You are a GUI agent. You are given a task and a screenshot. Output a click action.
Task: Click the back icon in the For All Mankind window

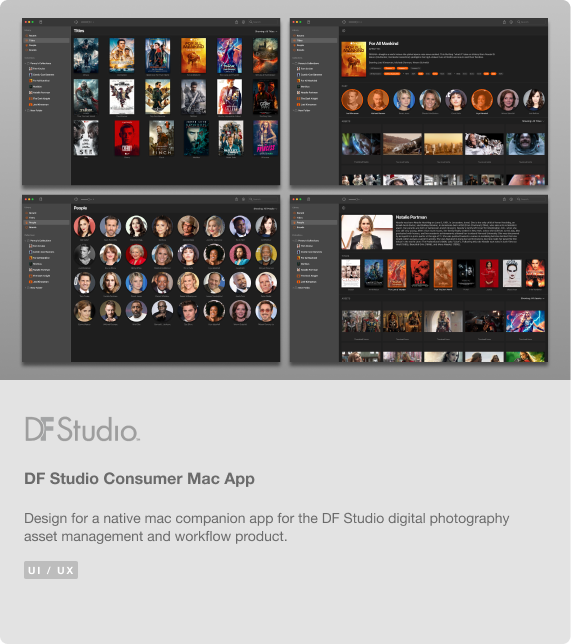click(x=343, y=31)
